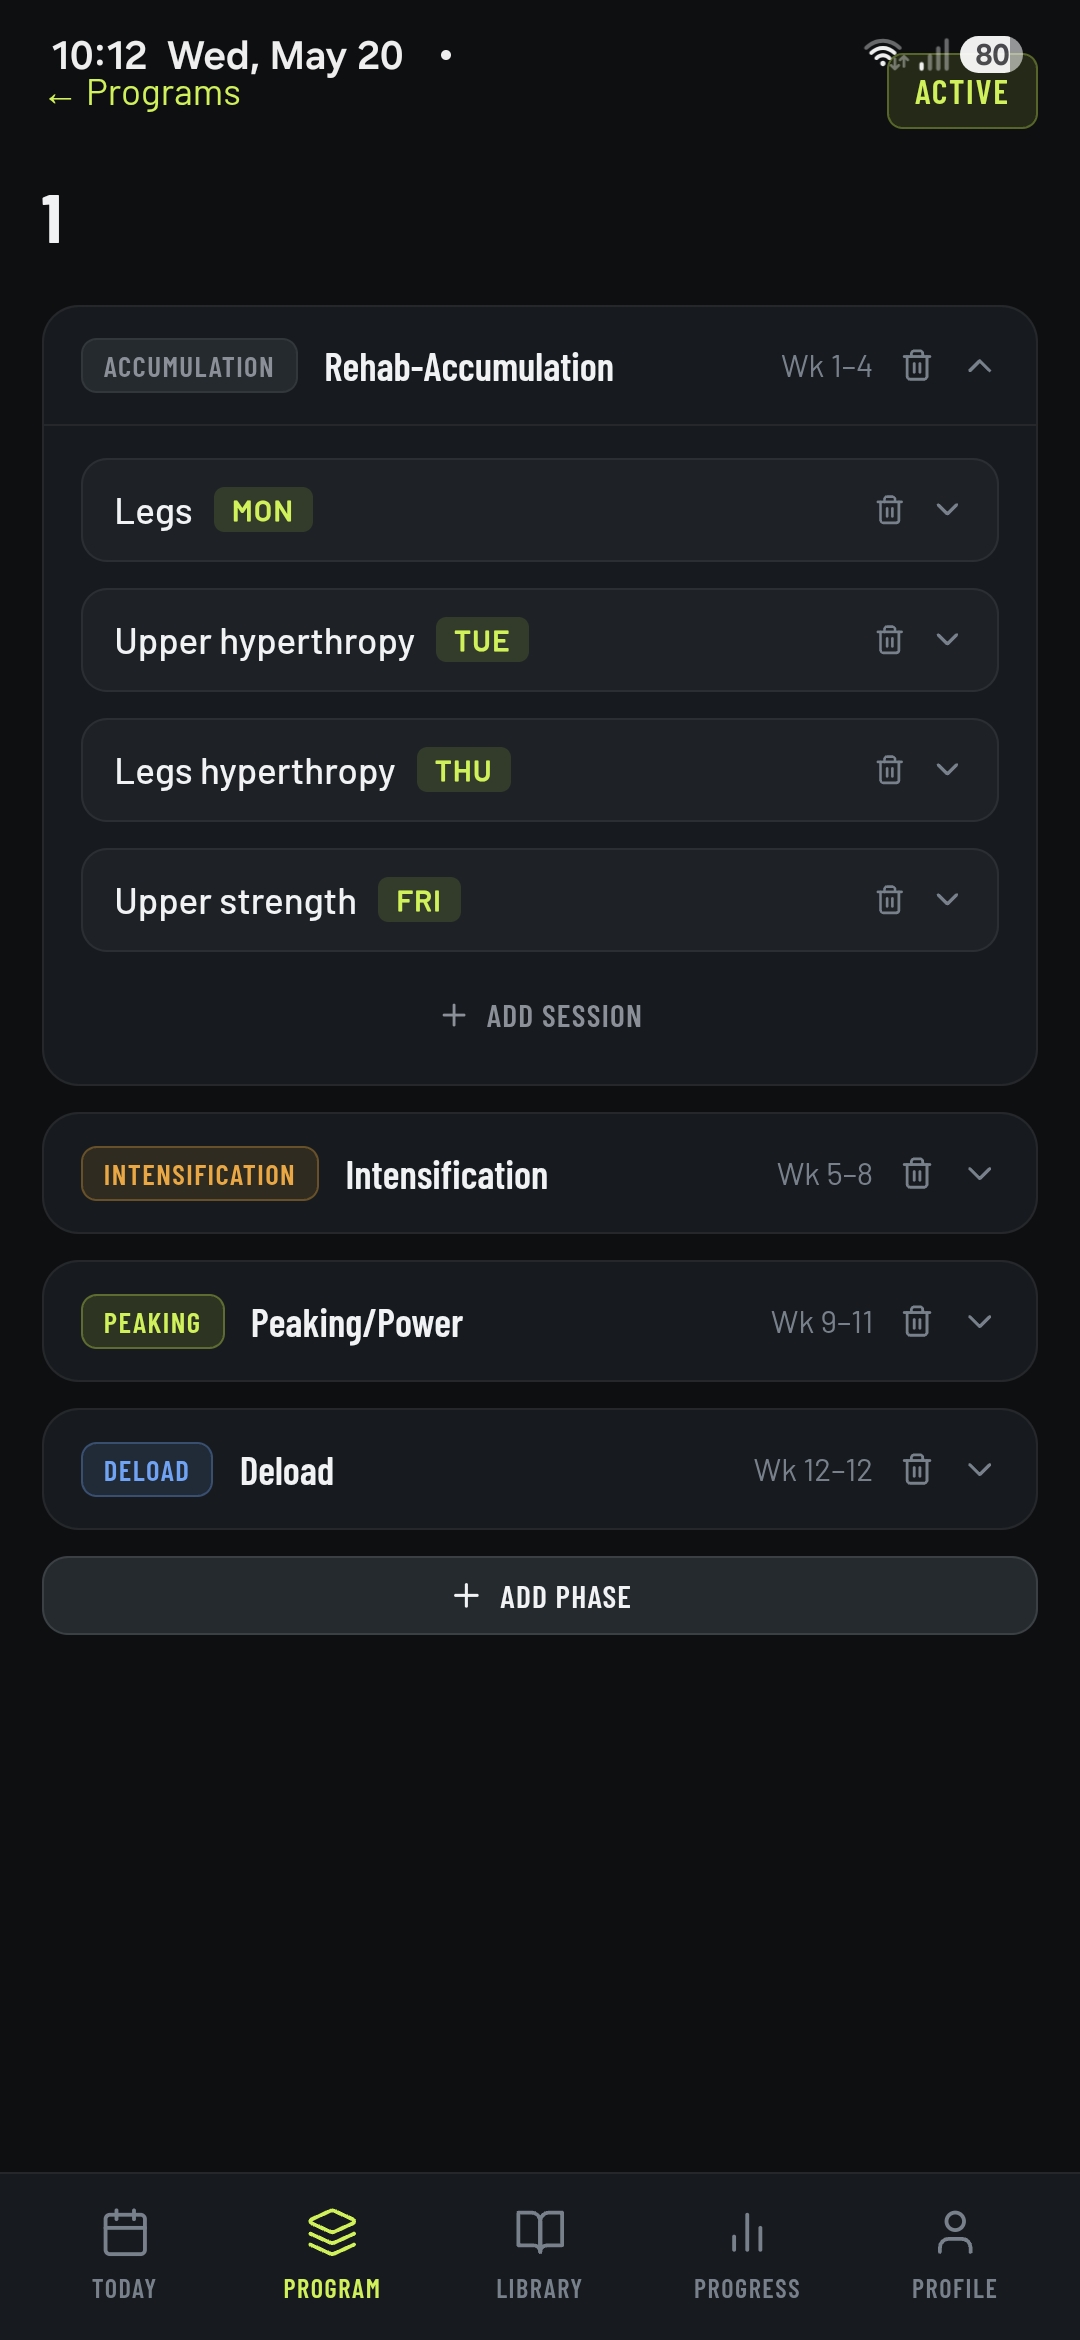
Task: Delete the Upper hyperthropy session
Action: 889,640
